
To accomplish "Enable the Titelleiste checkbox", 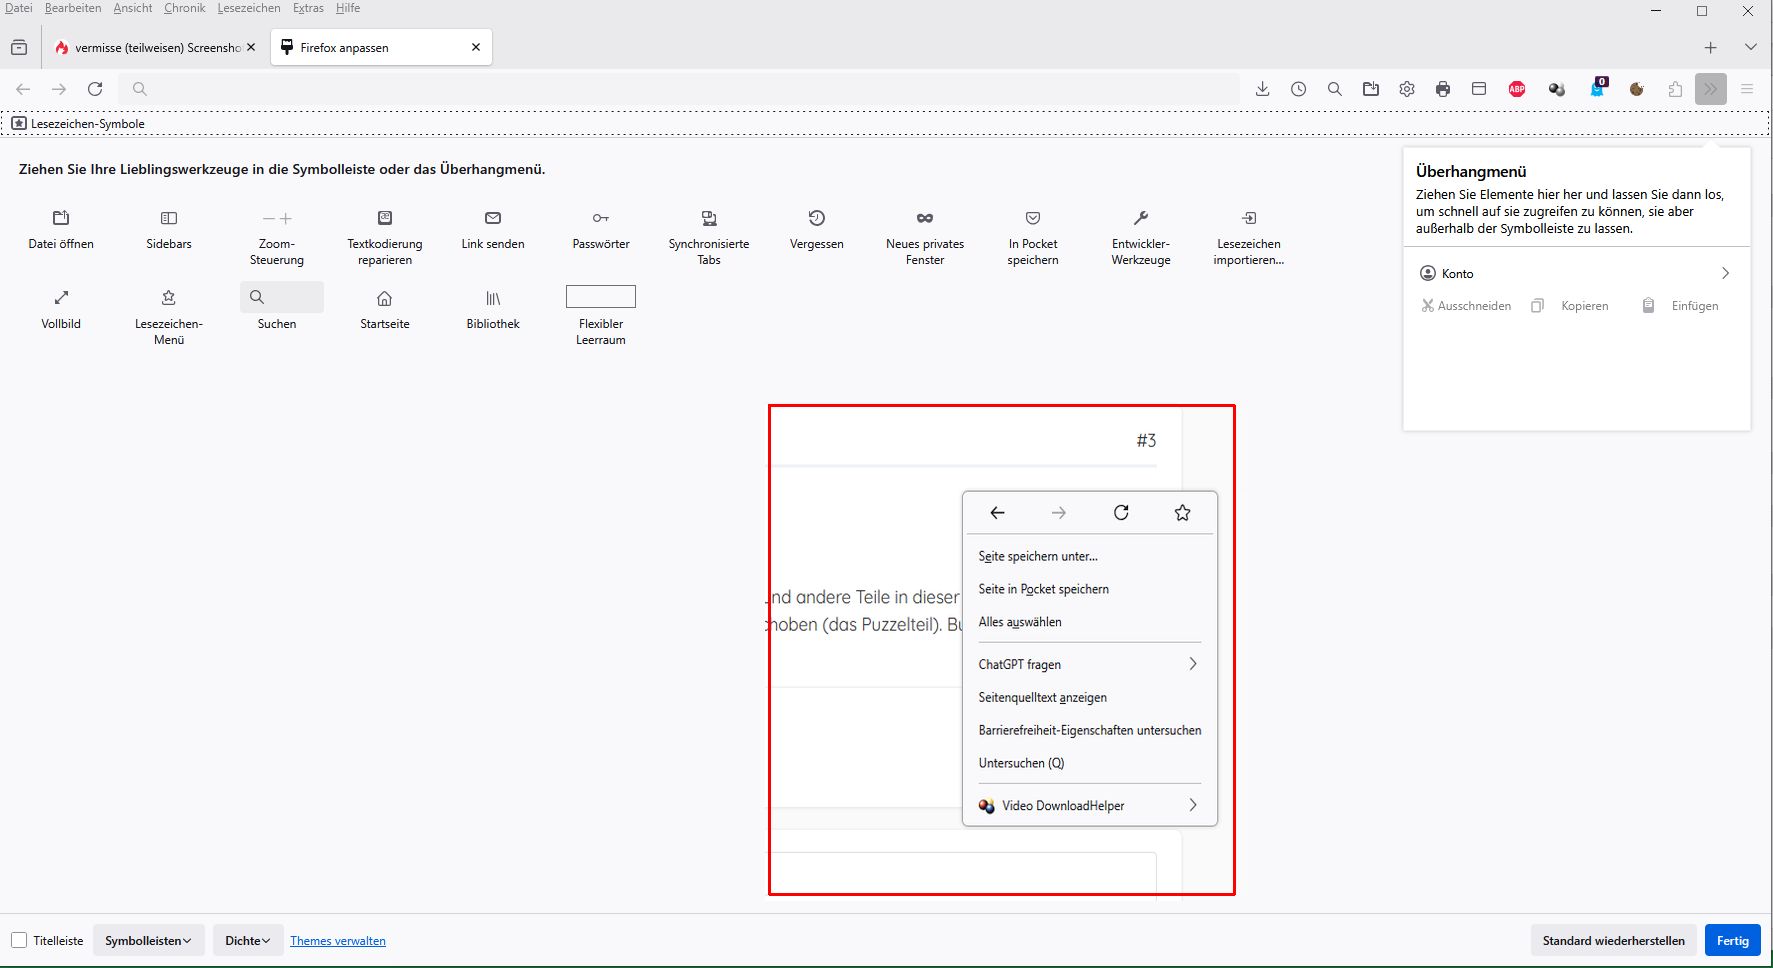I will point(19,940).
